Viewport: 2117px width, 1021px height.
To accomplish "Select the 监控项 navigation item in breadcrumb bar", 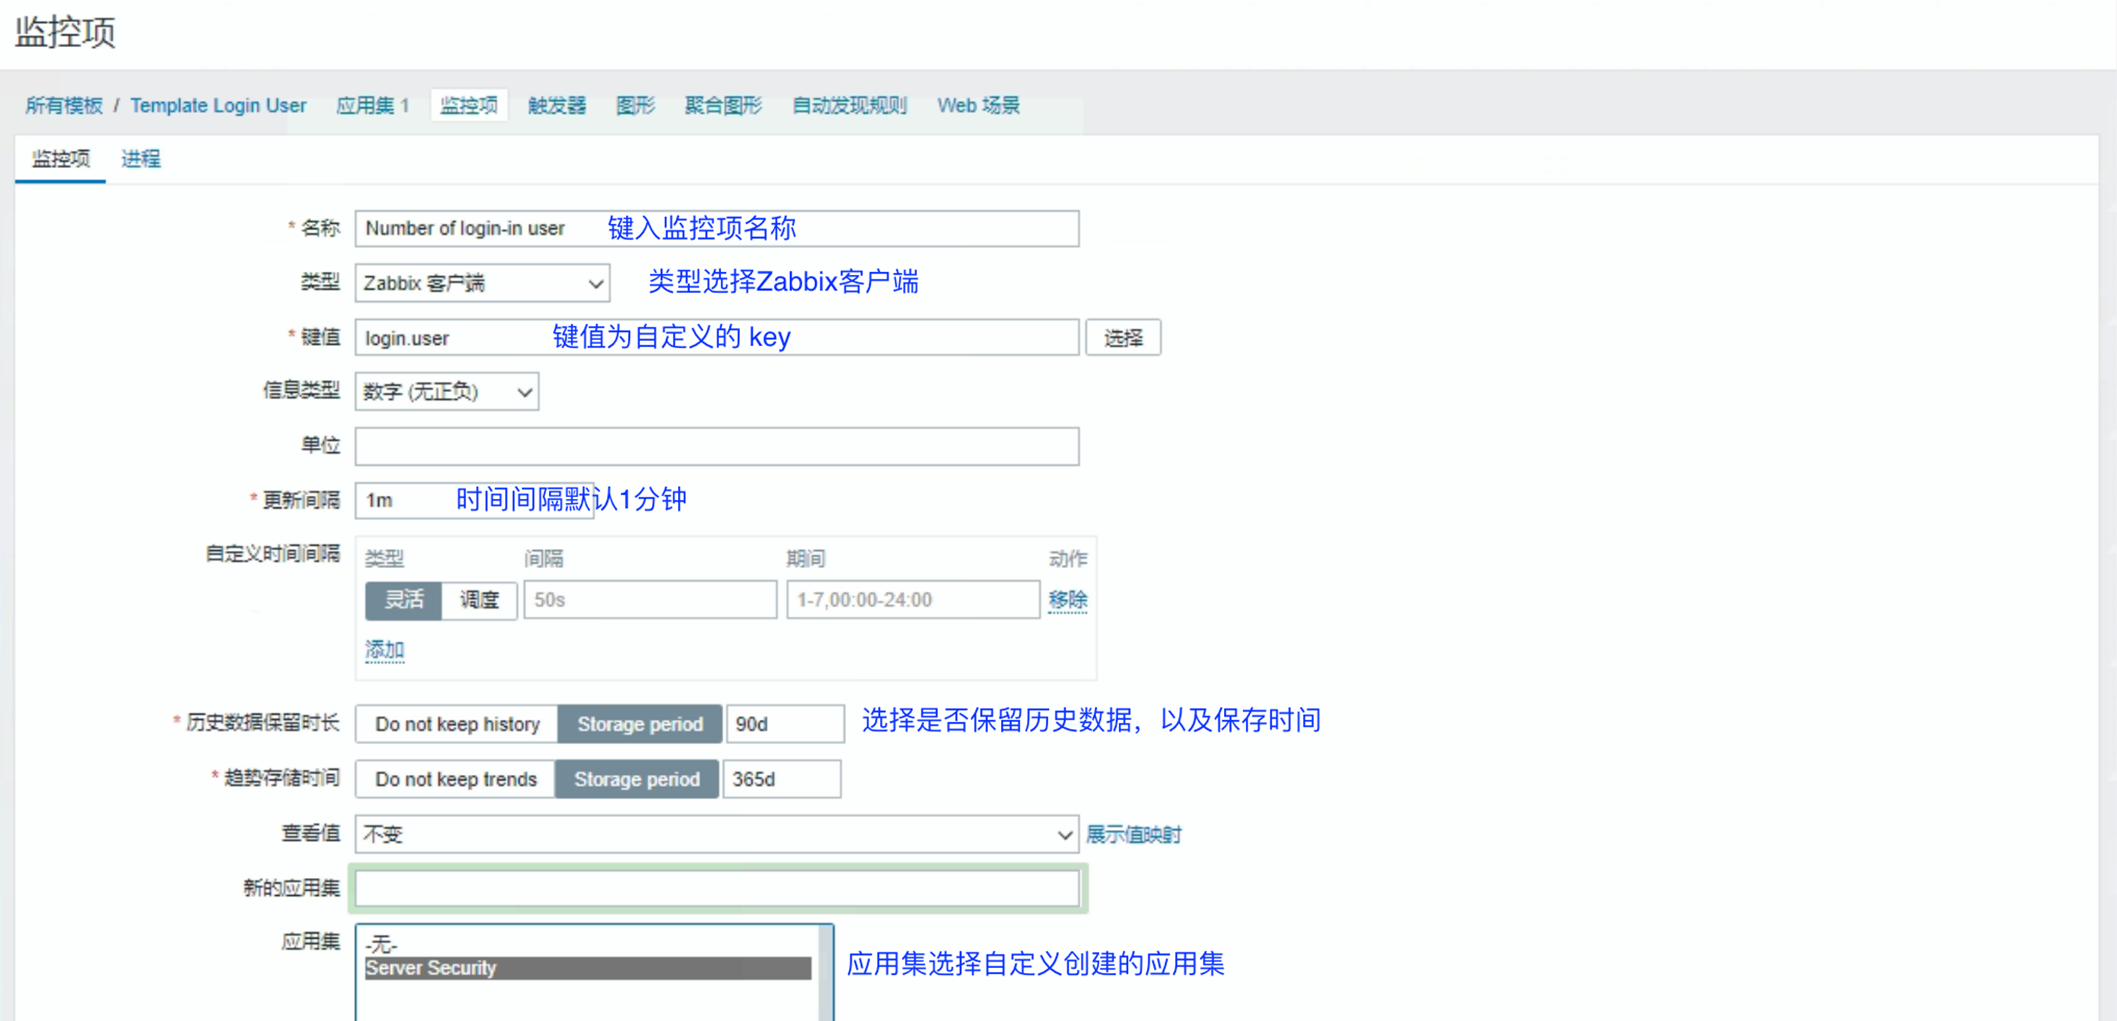I will 469,105.
